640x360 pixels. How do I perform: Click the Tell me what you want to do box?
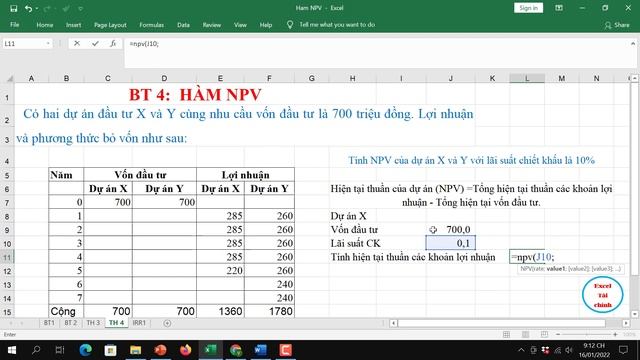point(337,25)
